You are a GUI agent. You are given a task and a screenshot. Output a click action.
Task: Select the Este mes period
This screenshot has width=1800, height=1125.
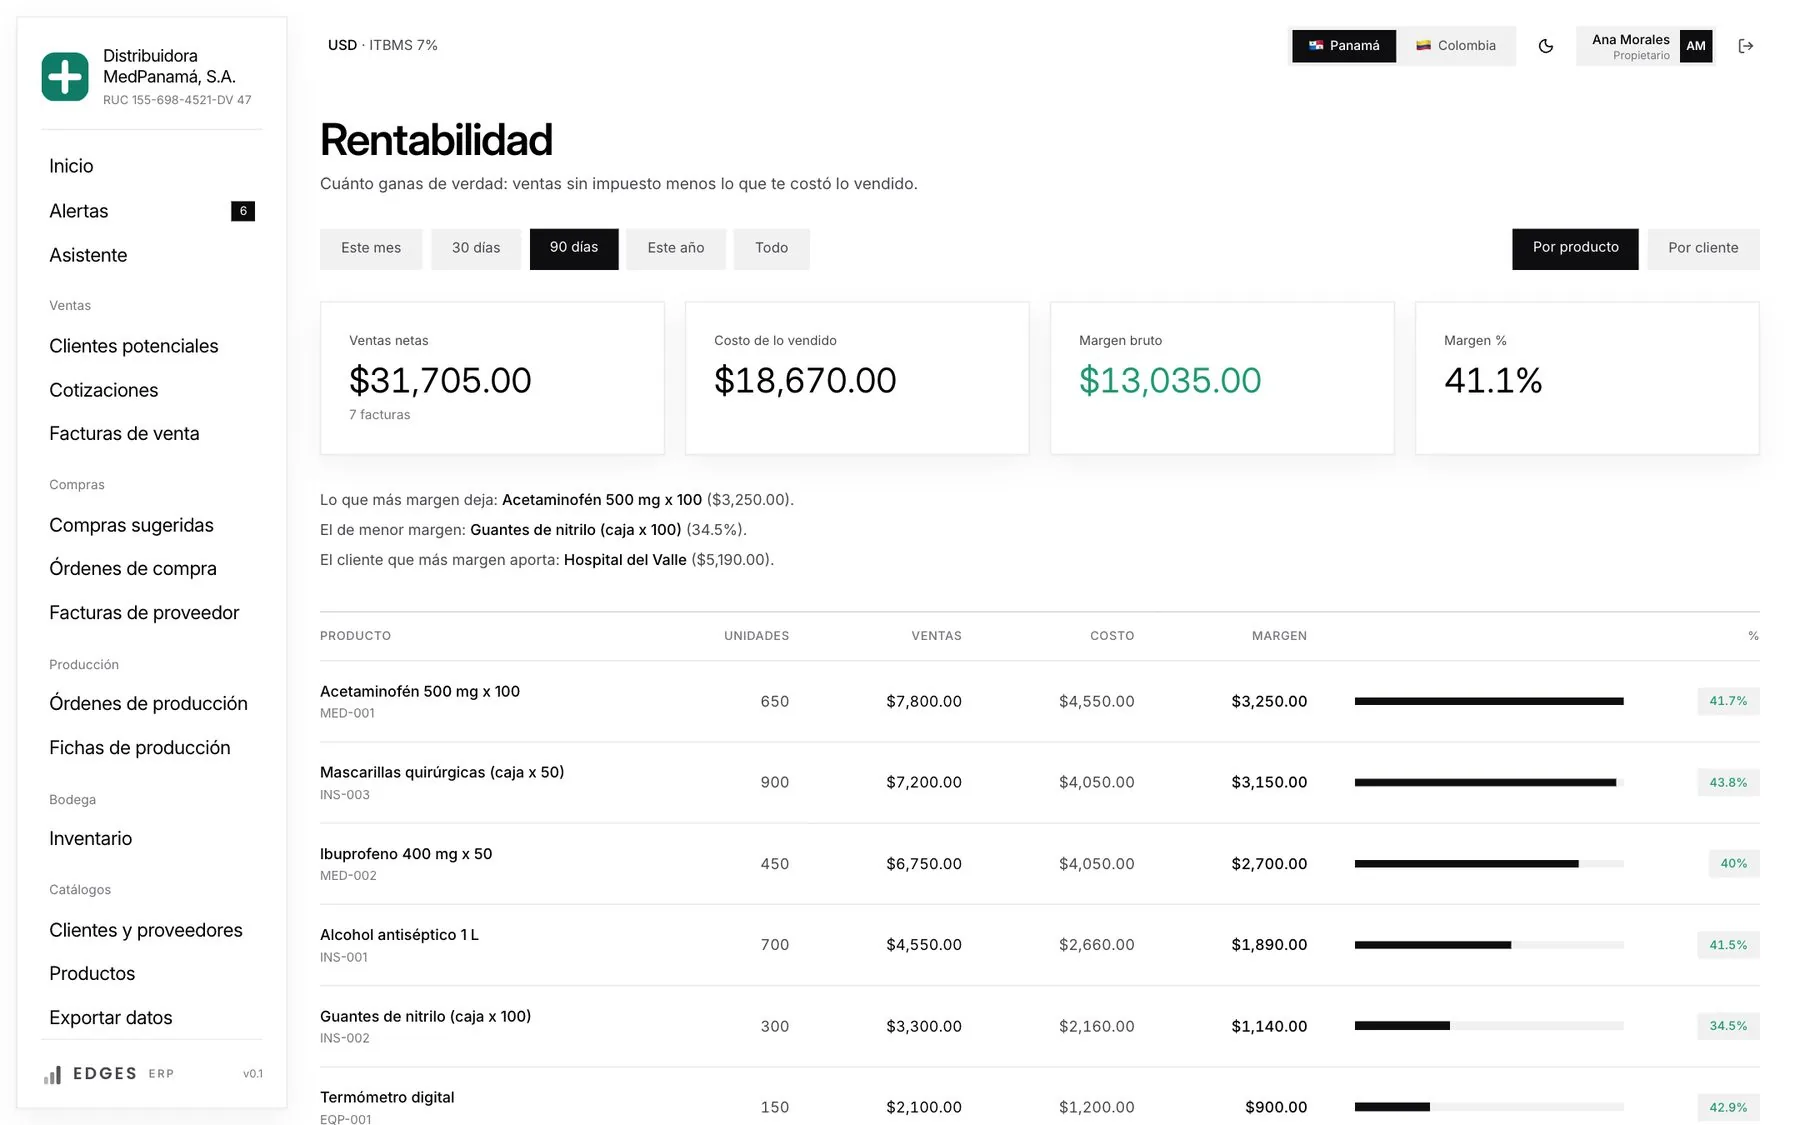(371, 248)
